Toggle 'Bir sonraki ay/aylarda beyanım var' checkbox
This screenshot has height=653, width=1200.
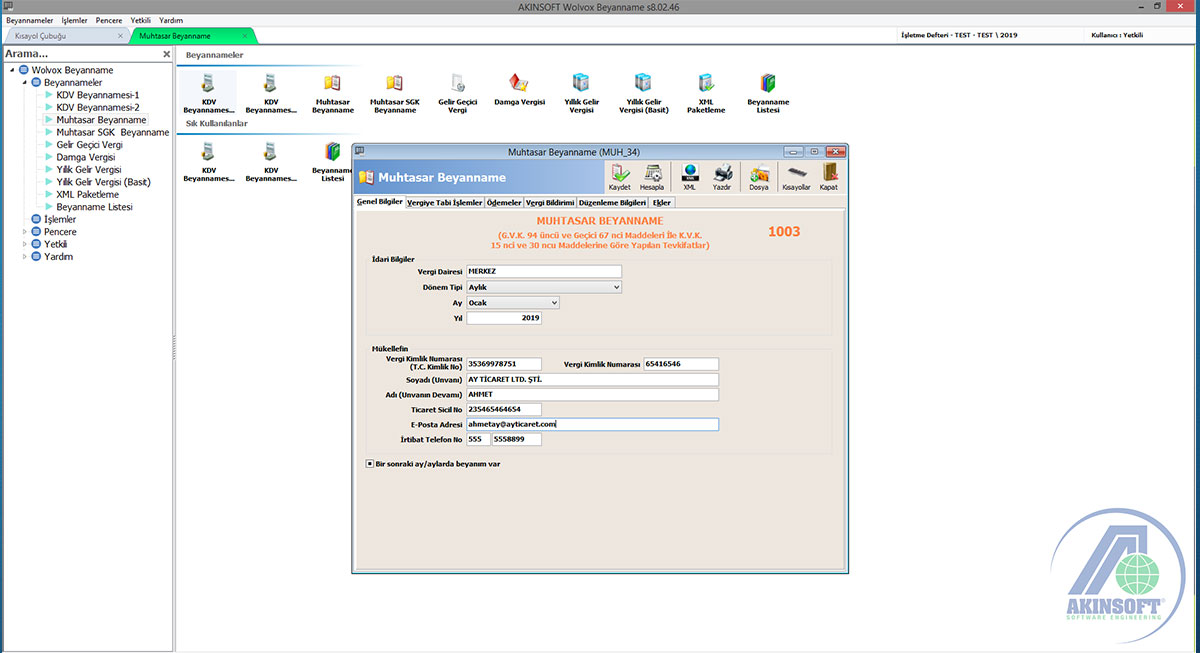[x=370, y=464]
